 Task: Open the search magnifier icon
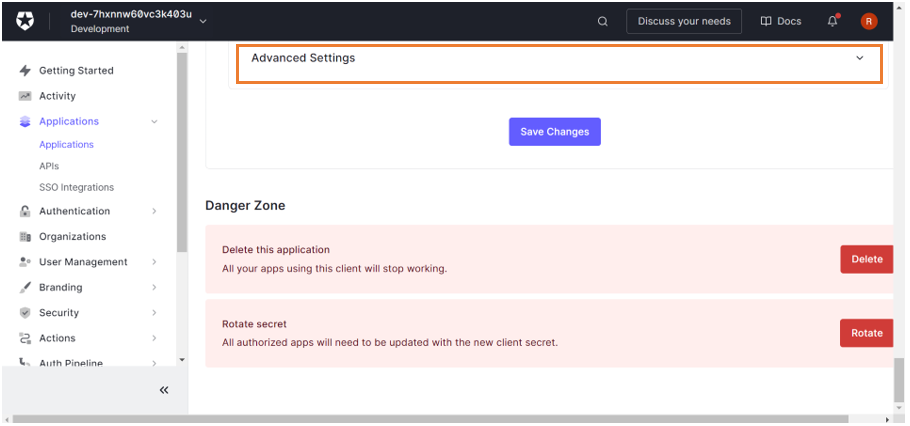[602, 21]
